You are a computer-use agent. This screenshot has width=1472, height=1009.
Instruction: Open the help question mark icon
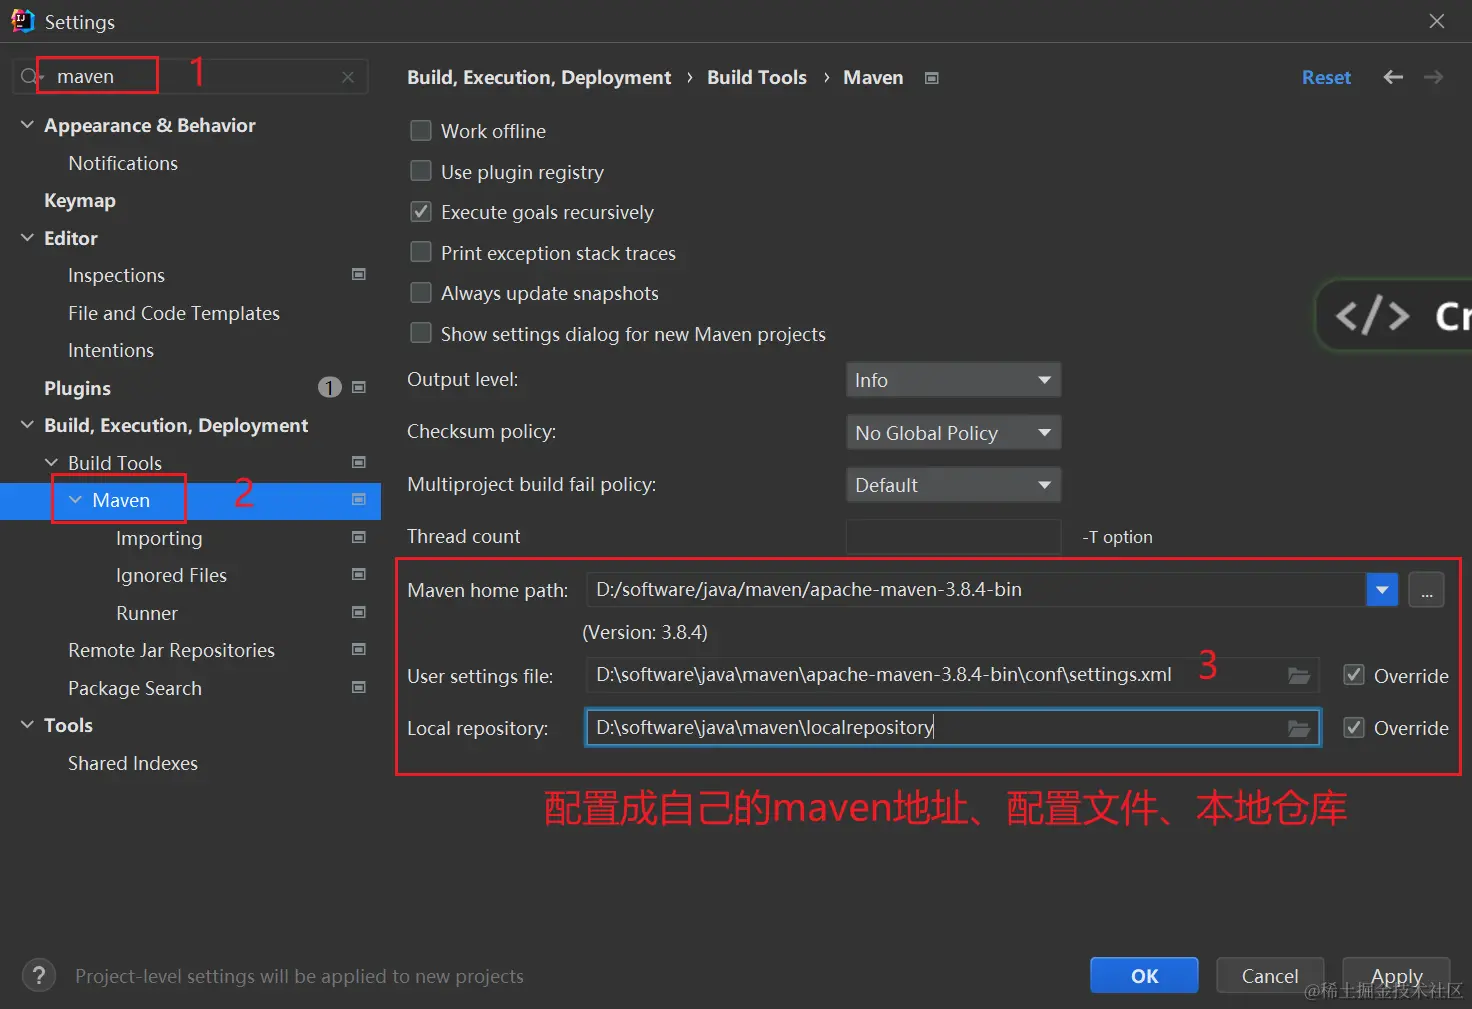pyautogui.click(x=39, y=976)
